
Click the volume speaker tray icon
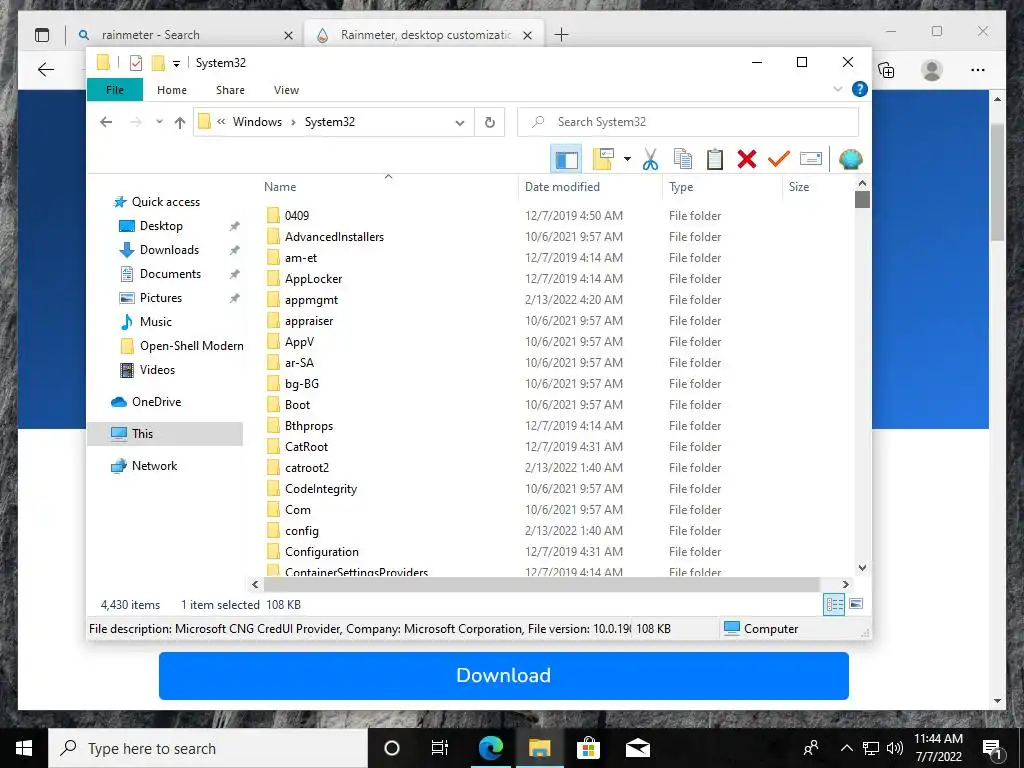tap(895, 748)
